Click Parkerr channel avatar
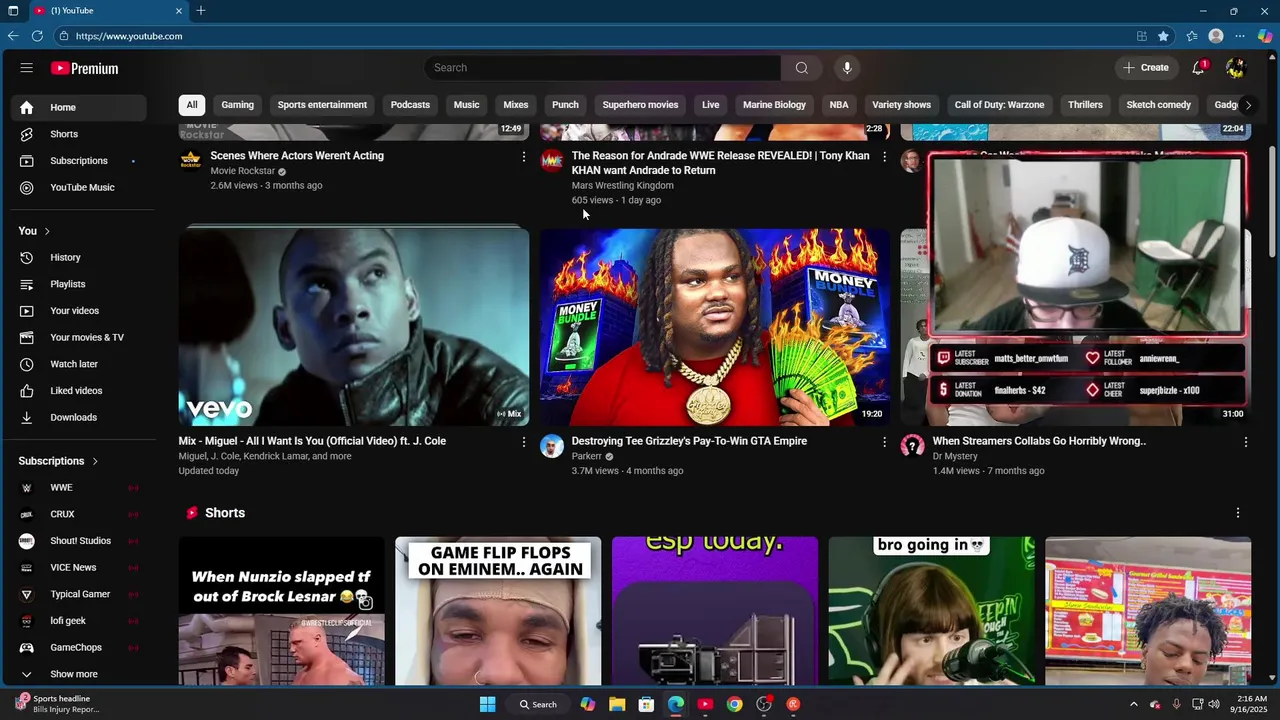The image size is (1280, 720). pos(552,446)
